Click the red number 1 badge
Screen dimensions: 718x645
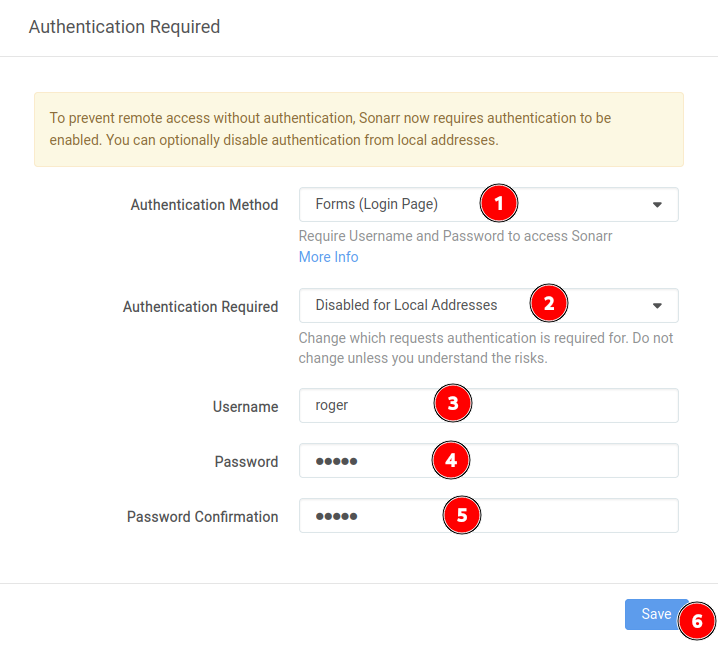(499, 203)
